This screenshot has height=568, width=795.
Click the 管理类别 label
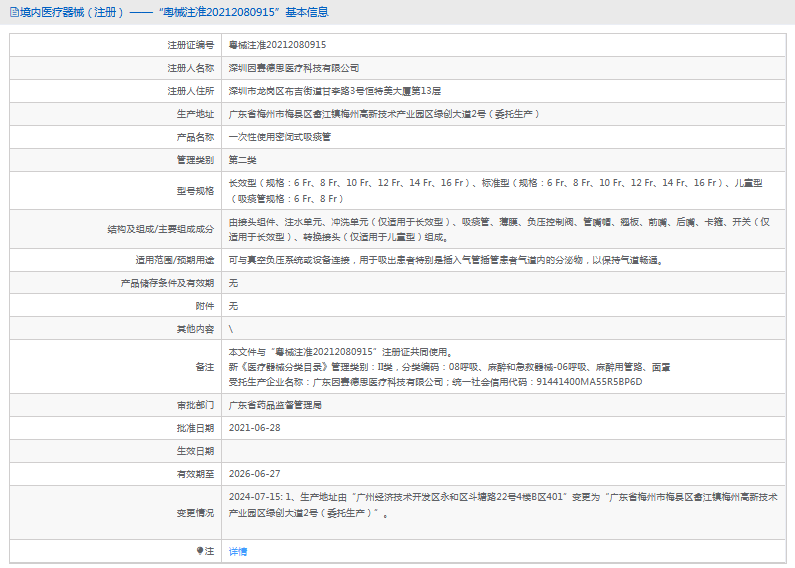click(x=195, y=160)
